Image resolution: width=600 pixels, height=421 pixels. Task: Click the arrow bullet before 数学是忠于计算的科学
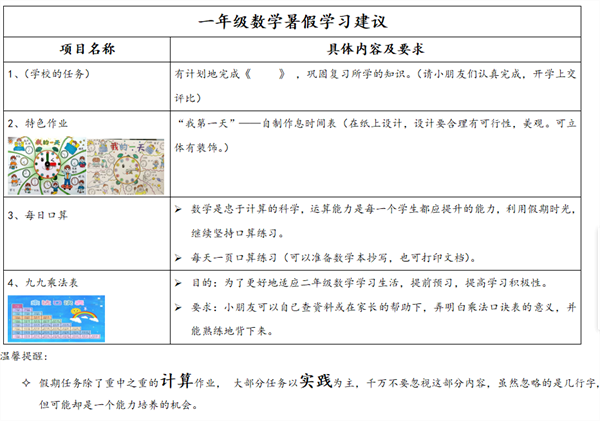178,209
